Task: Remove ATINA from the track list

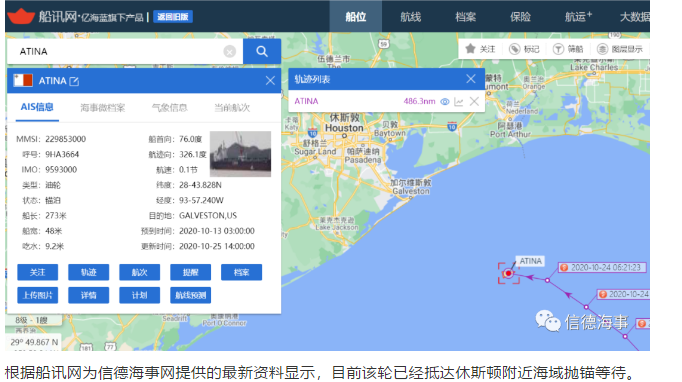Action: coord(474,101)
